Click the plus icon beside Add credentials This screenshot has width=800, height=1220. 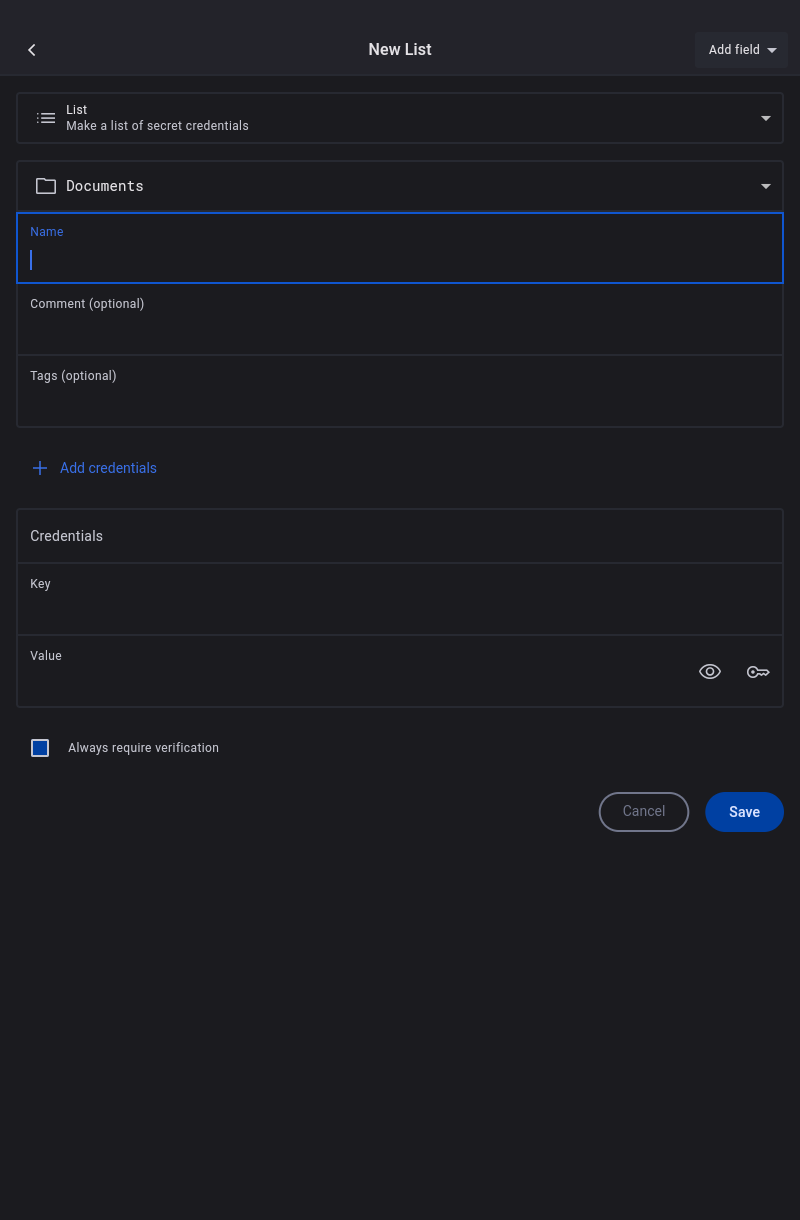(x=40, y=468)
